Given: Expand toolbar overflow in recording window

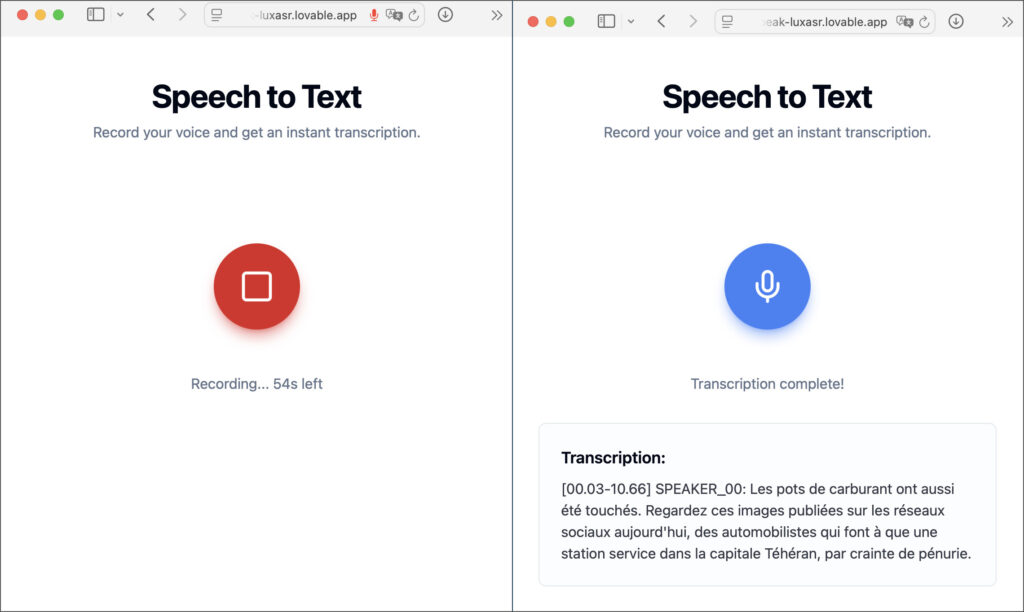Looking at the screenshot, I should tap(497, 15).
